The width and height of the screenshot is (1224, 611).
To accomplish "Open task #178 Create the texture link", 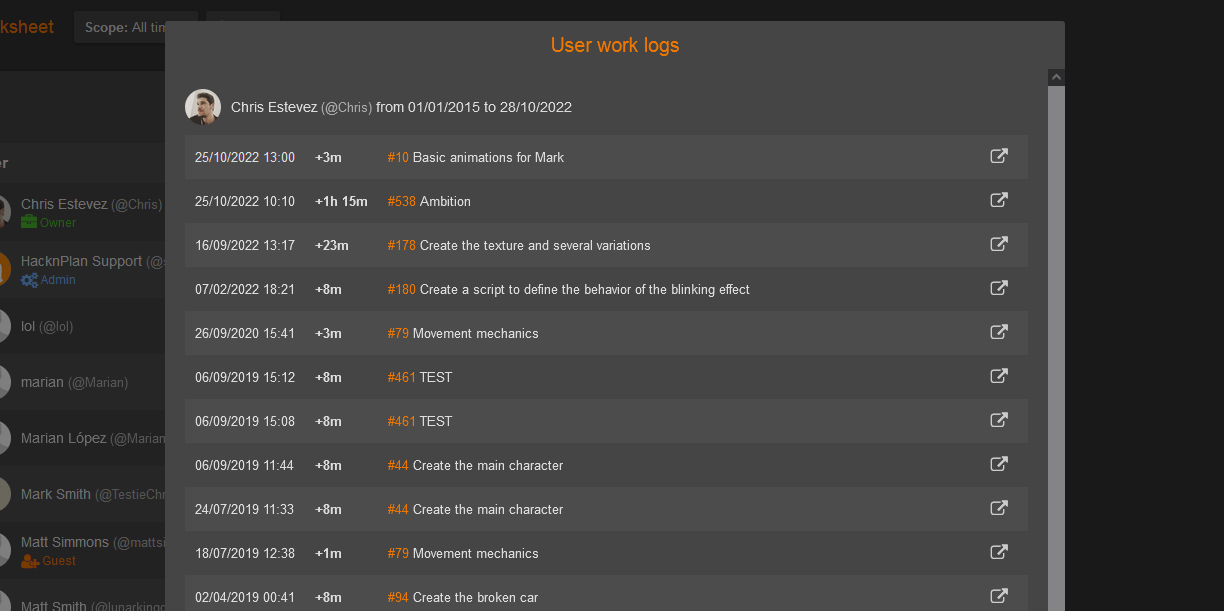I will coord(518,246).
